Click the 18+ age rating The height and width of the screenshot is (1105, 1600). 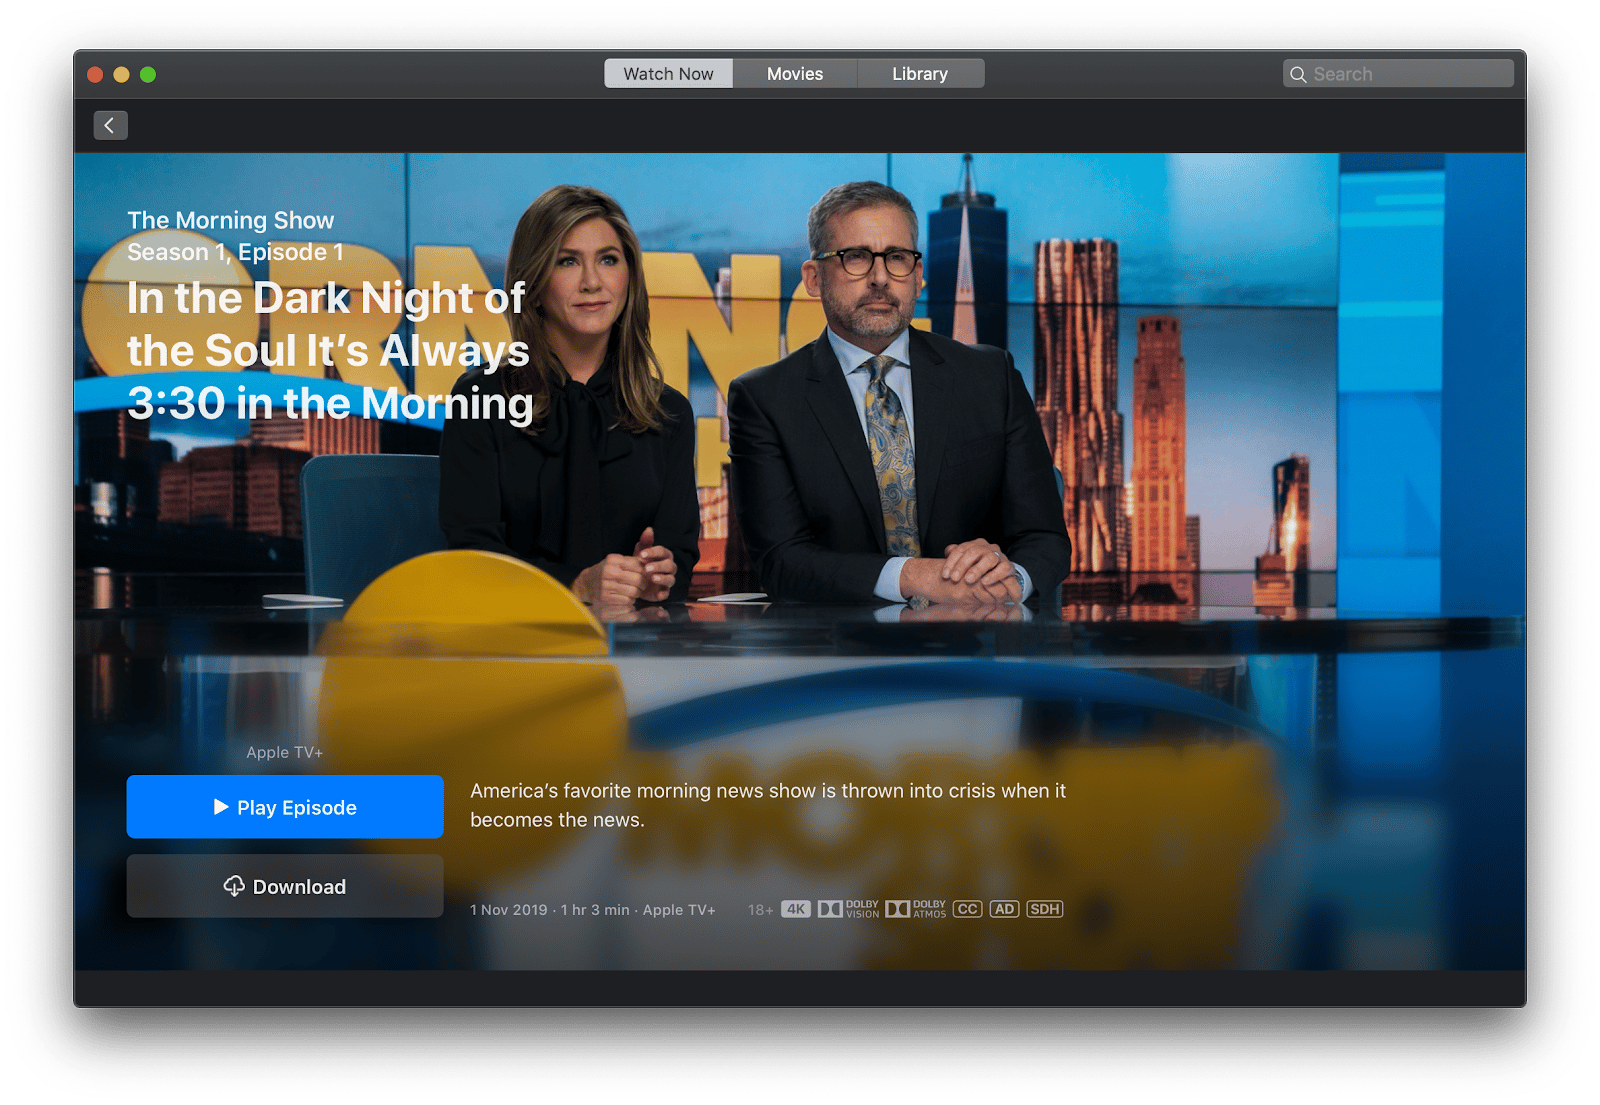pos(760,910)
